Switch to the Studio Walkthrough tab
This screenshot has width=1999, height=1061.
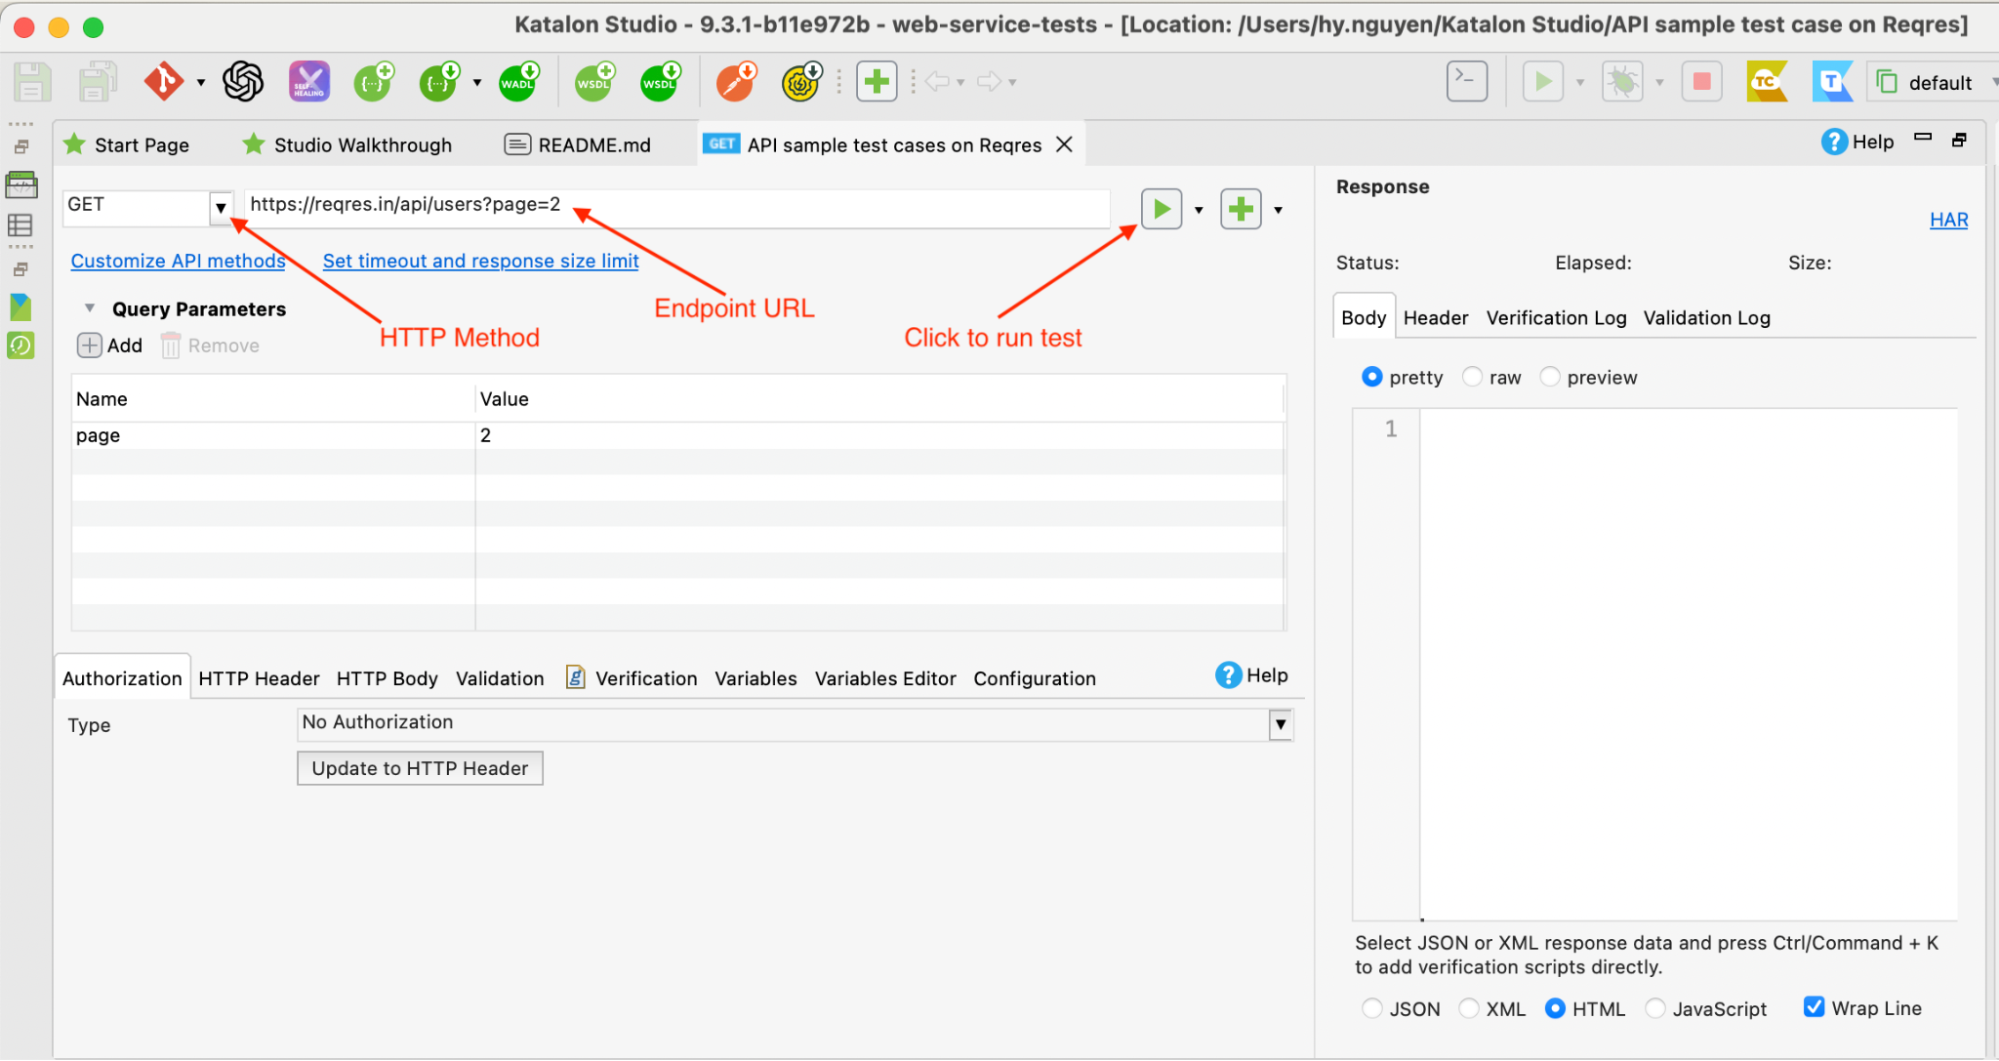click(347, 145)
